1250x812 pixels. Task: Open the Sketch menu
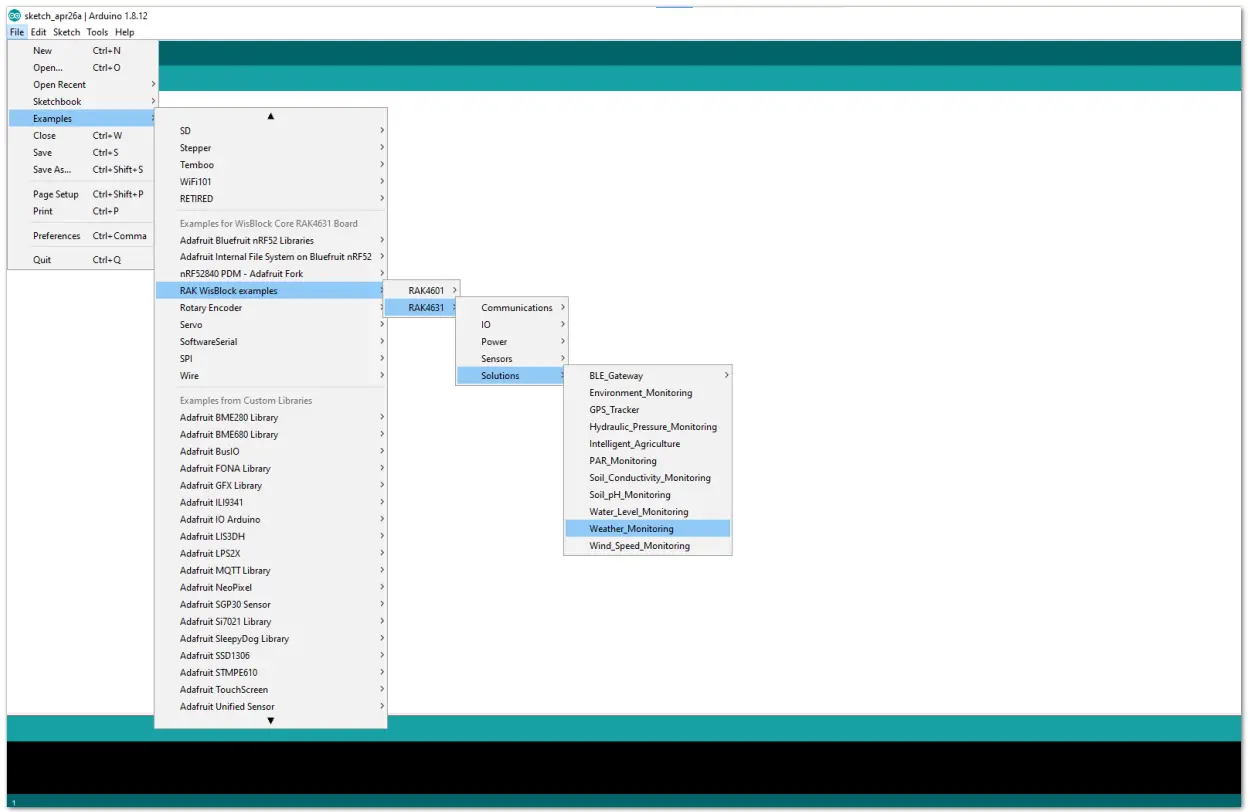[66, 32]
